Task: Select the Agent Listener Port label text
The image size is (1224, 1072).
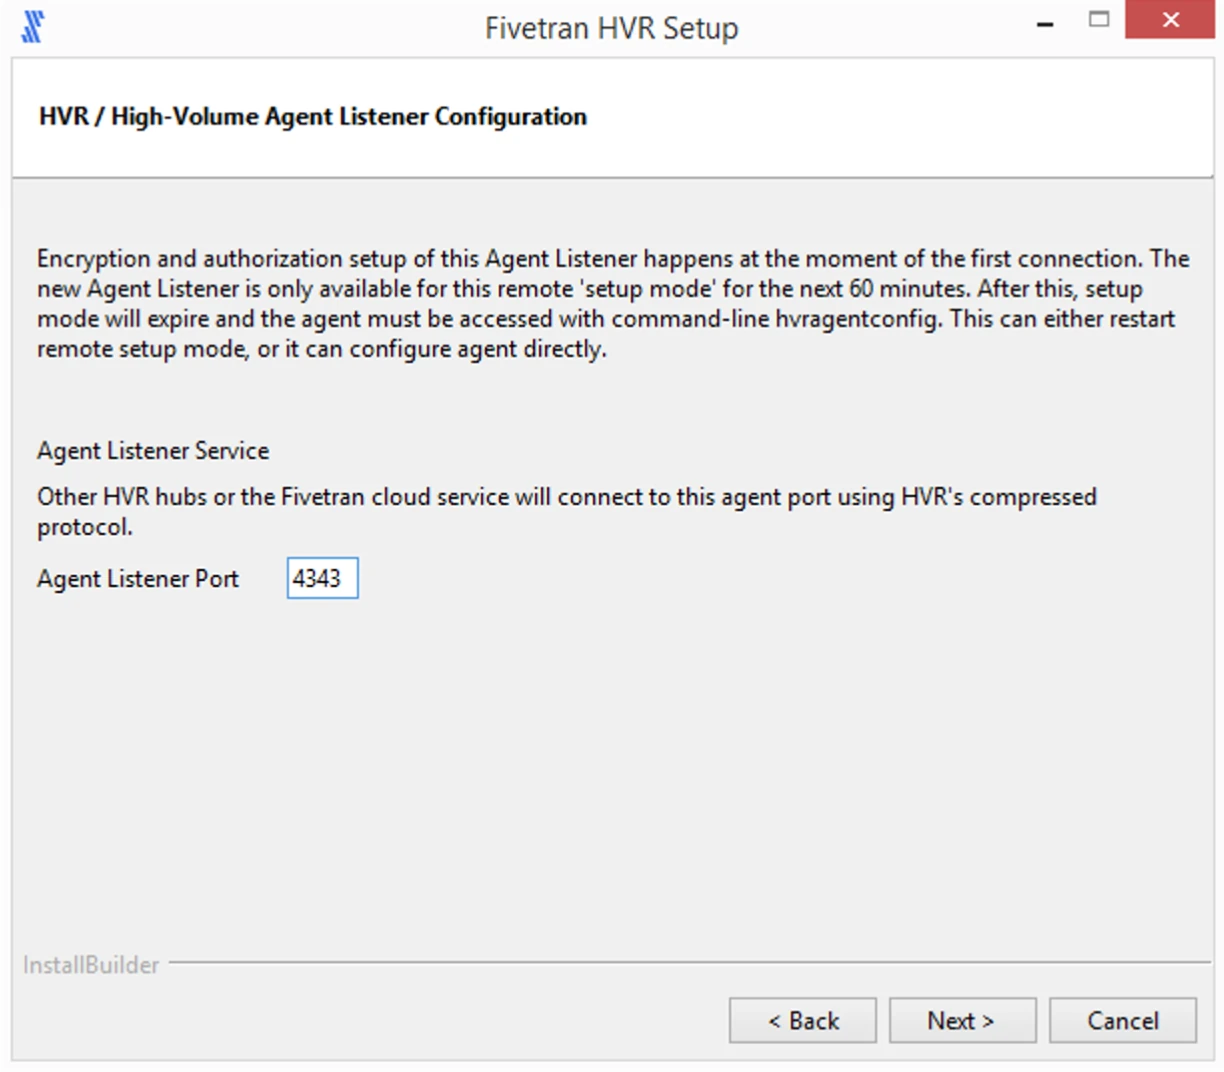Action: pos(137,578)
